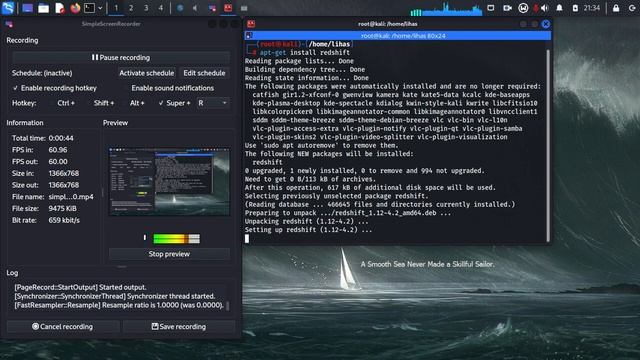The width and height of the screenshot is (640, 360).
Task: Select the grey taskbar item after Terminator
Action: pos(244,8)
